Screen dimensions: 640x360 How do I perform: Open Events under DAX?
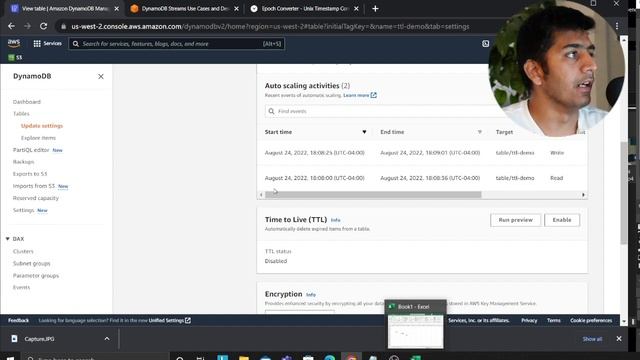coord(21,287)
